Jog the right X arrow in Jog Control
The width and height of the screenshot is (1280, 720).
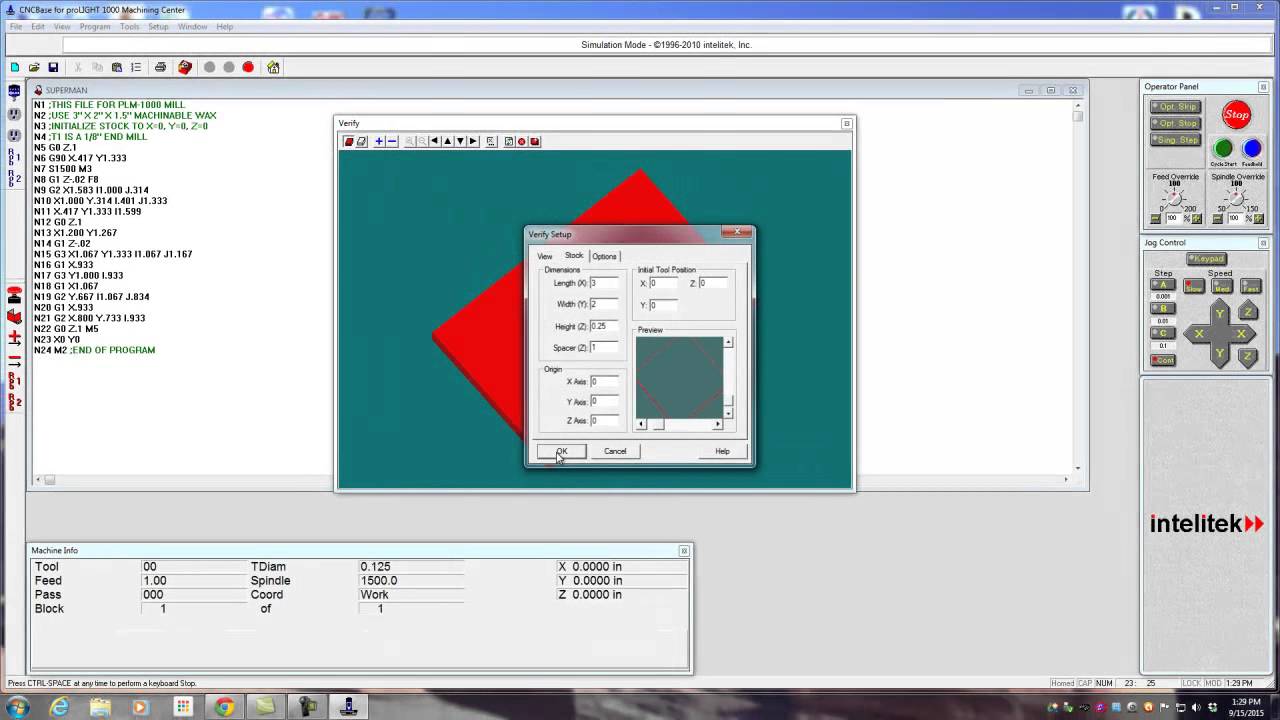pyautogui.click(x=1241, y=334)
